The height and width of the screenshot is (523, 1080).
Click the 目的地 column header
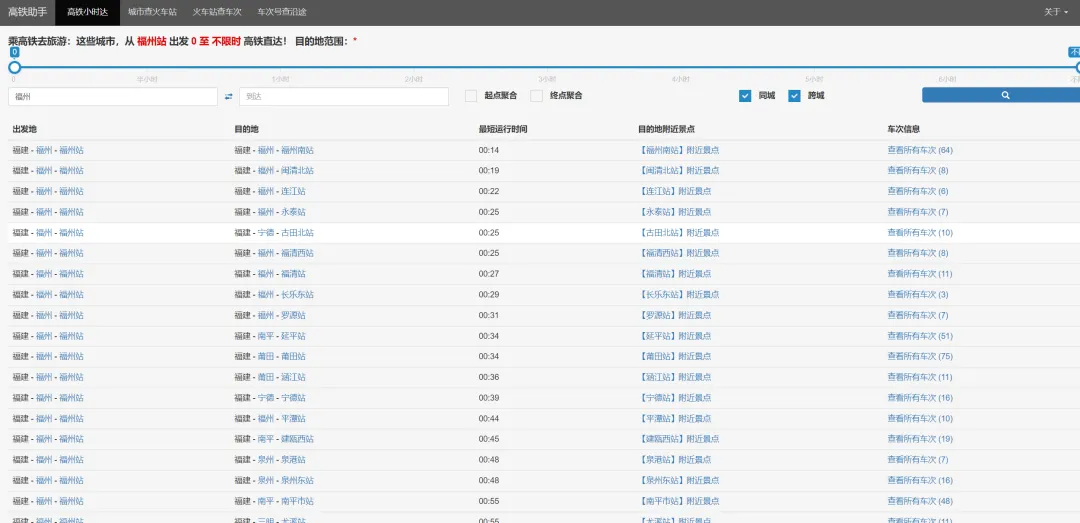point(247,130)
